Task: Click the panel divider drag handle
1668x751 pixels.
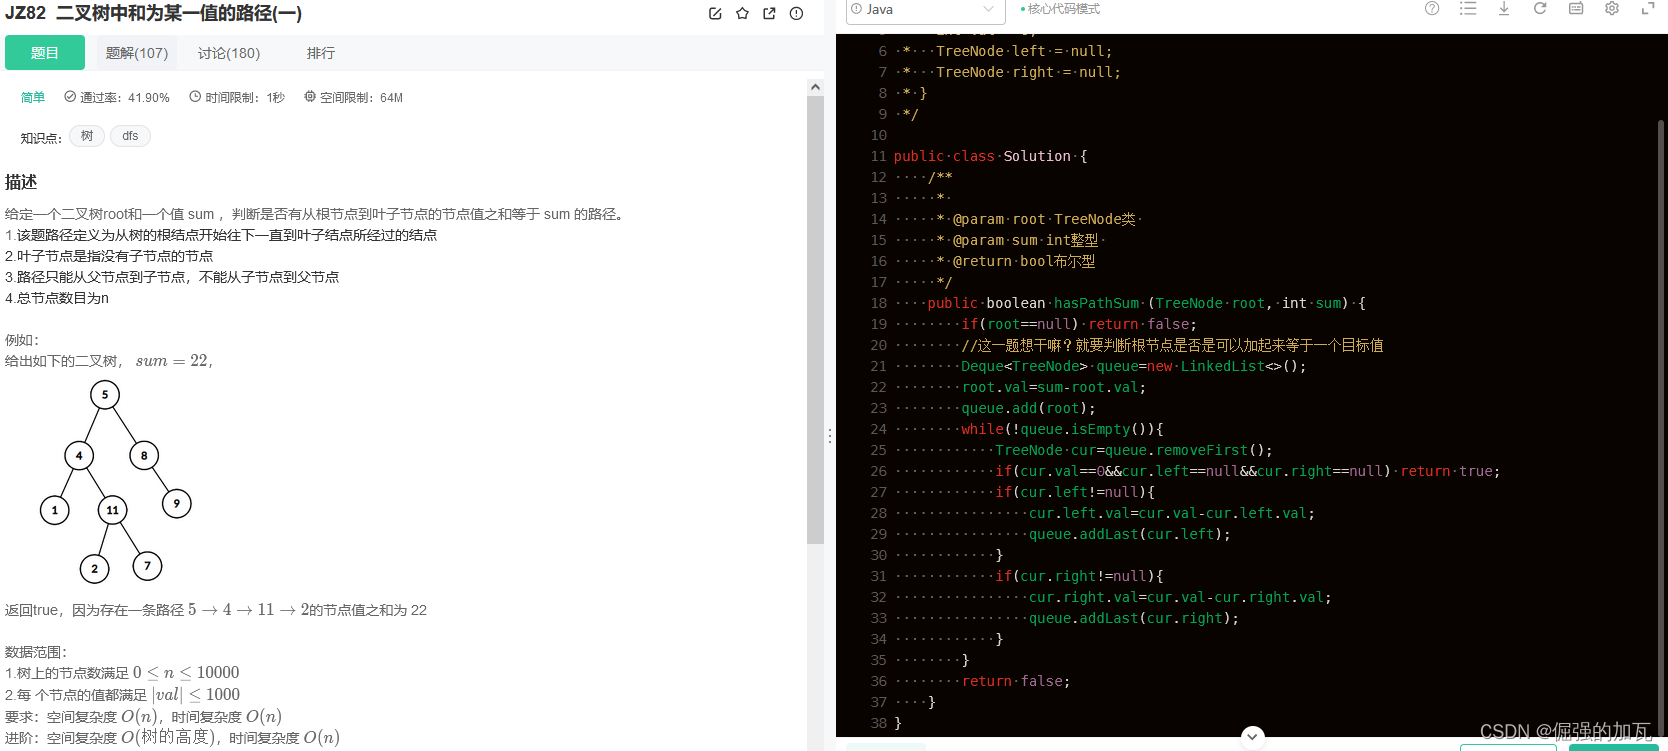Action: (830, 436)
